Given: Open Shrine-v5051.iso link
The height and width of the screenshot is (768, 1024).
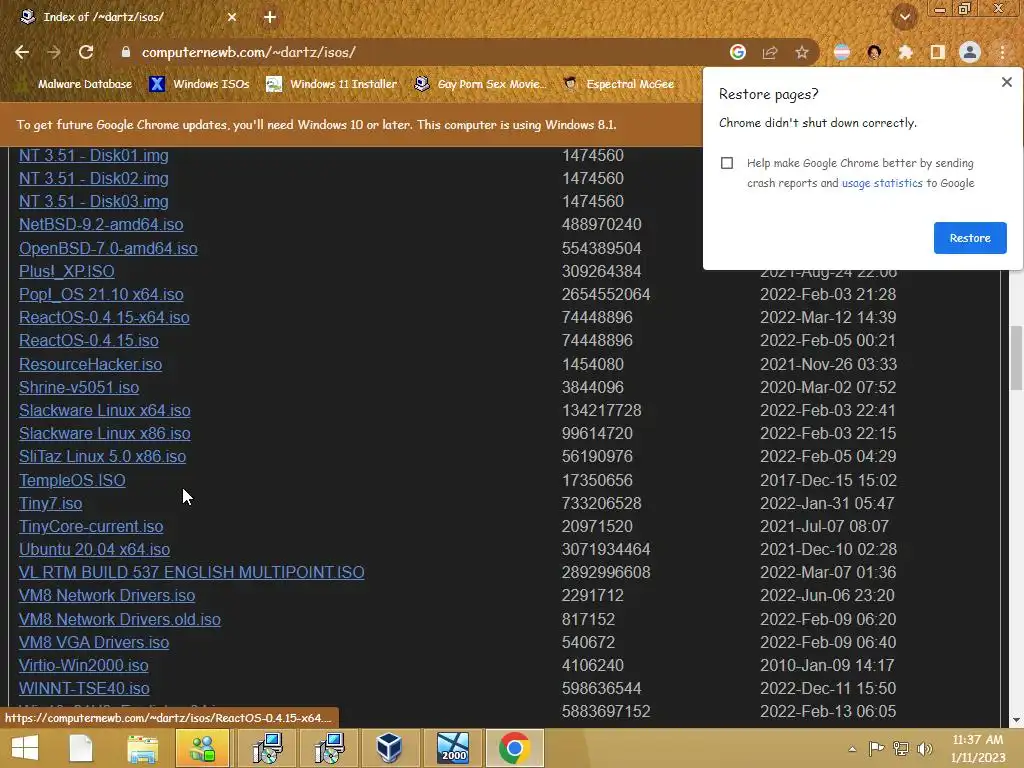Looking at the screenshot, I should pyautogui.click(x=79, y=387).
